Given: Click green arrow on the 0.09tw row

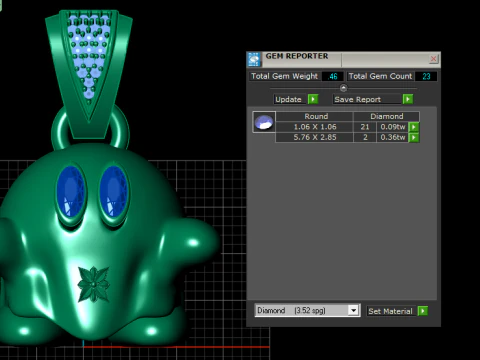Looking at the screenshot, I should pos(414,127).
